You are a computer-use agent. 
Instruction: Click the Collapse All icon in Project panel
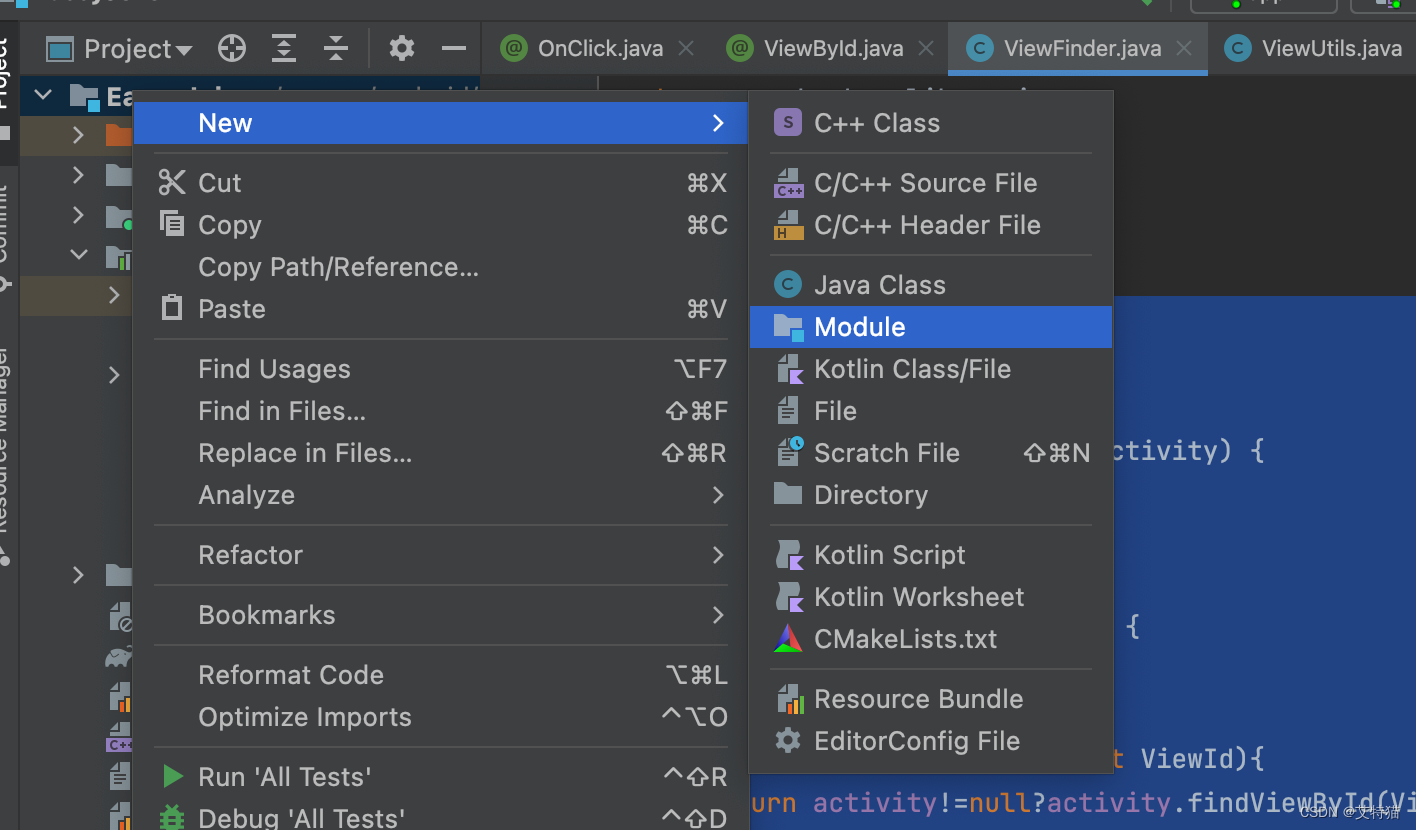pyautogui.click(x=336, y=48)
